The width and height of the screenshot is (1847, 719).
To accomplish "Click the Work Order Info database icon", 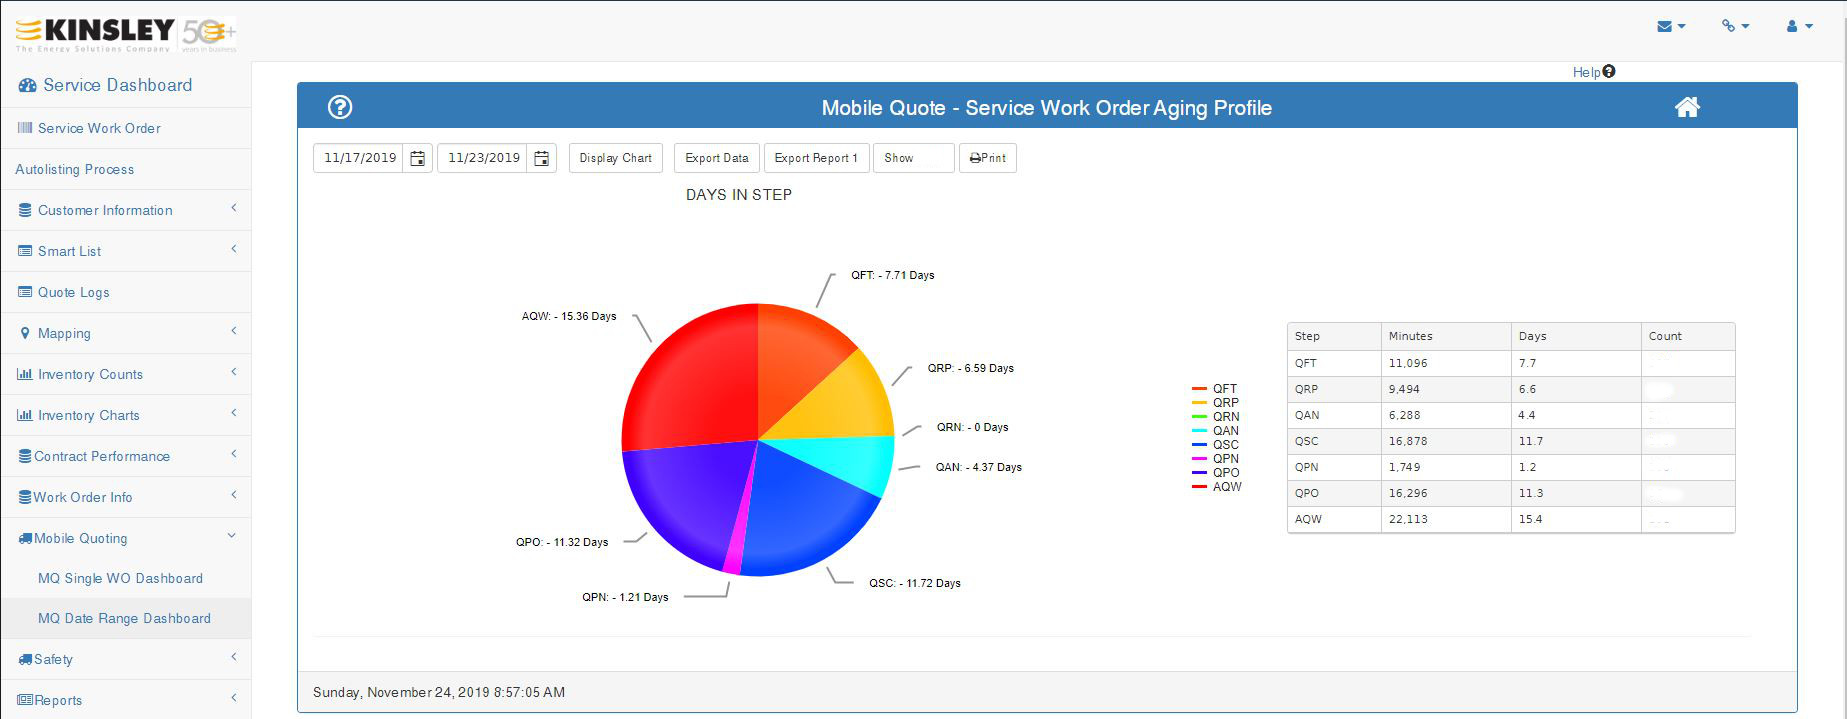I will click(x=25, y=497).
